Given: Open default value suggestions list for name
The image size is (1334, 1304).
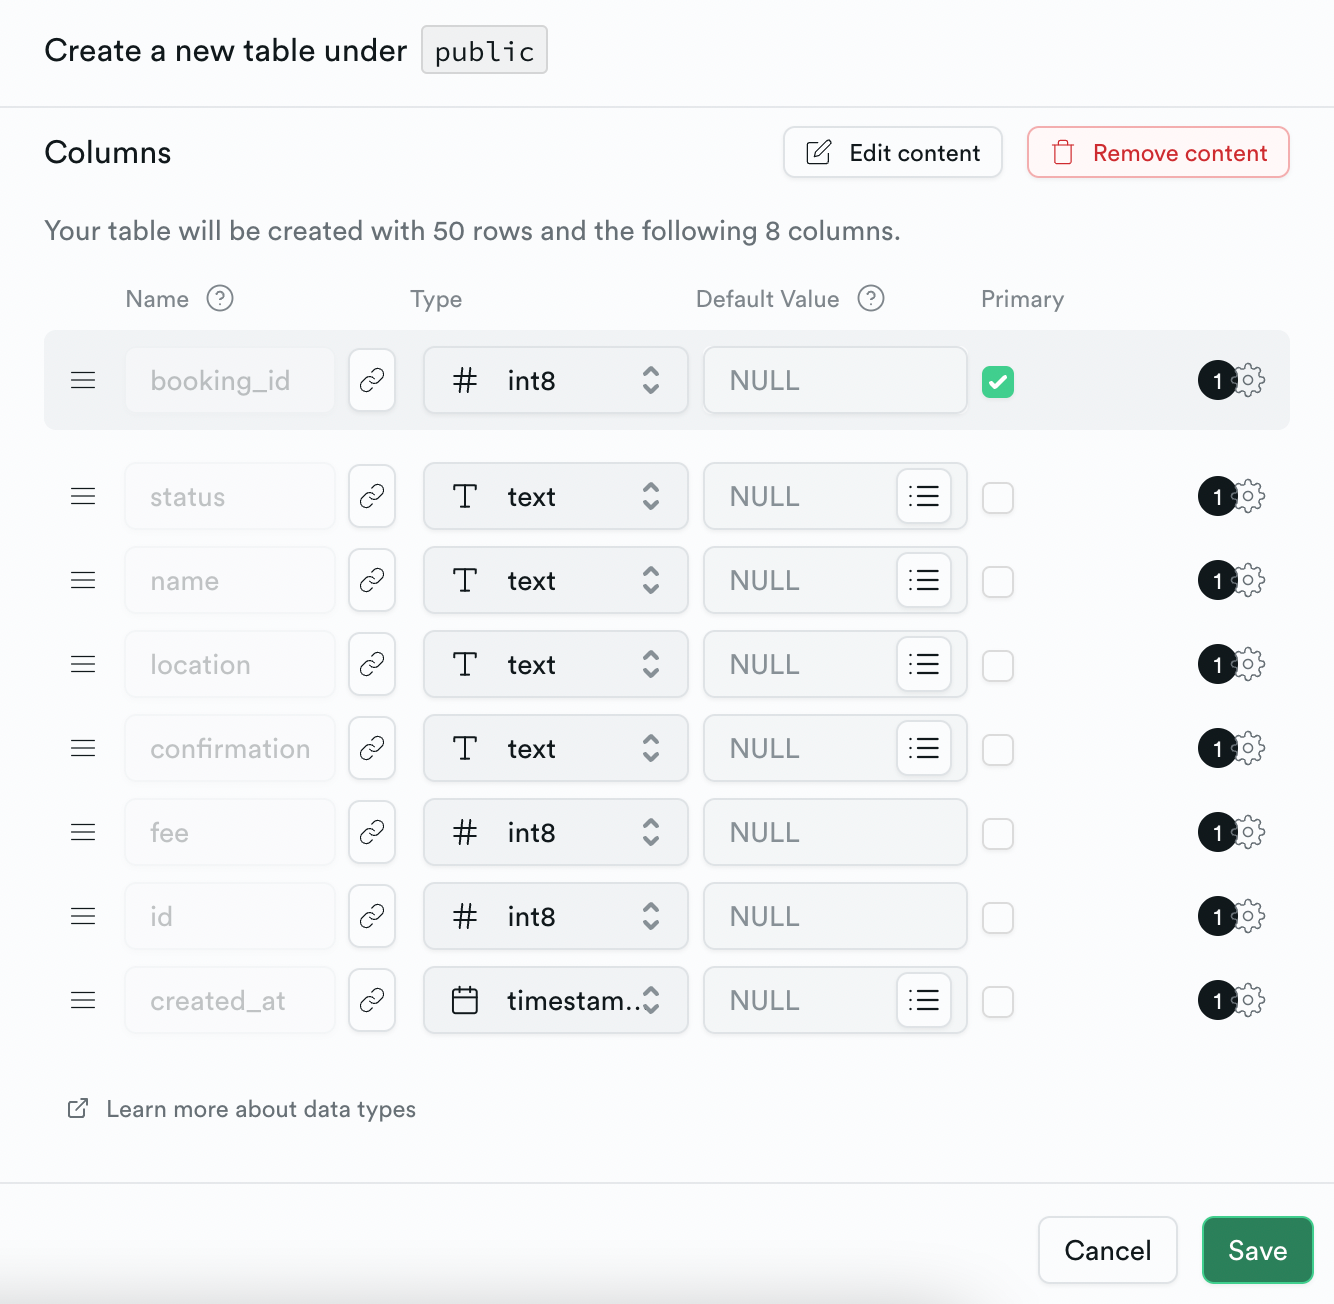Looking at the screenshot, I should click(x=923, y=580).
